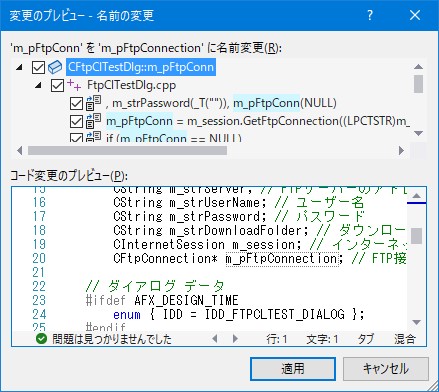Click CString m_strUserName on line 16
This screenshot has height=392, width=439.
click(190, 202)
